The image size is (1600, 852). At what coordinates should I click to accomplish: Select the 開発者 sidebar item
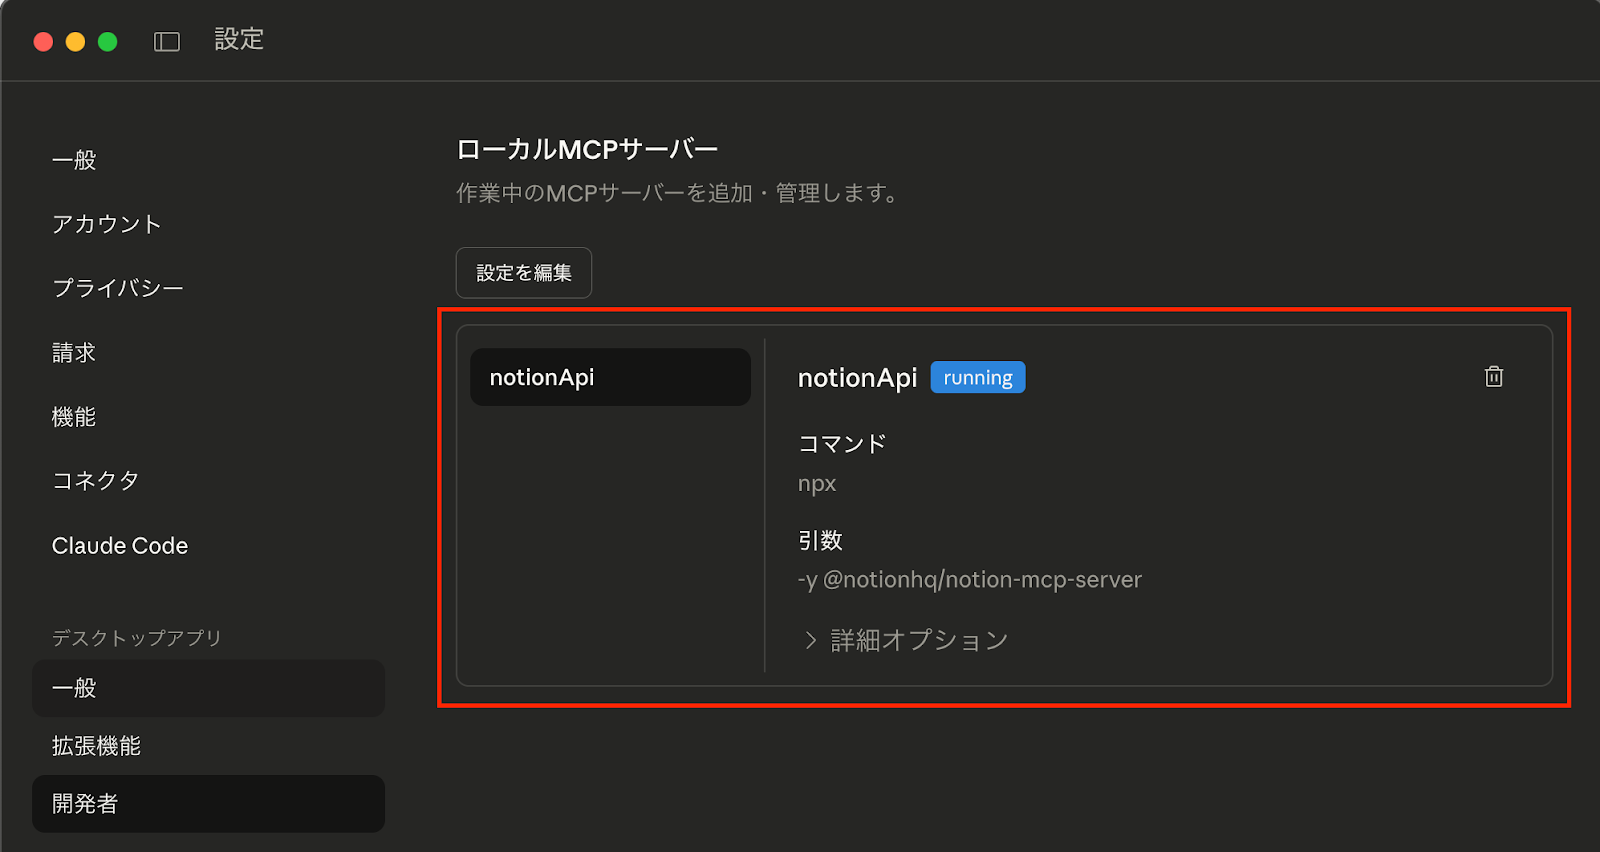(x=208, y=804)
